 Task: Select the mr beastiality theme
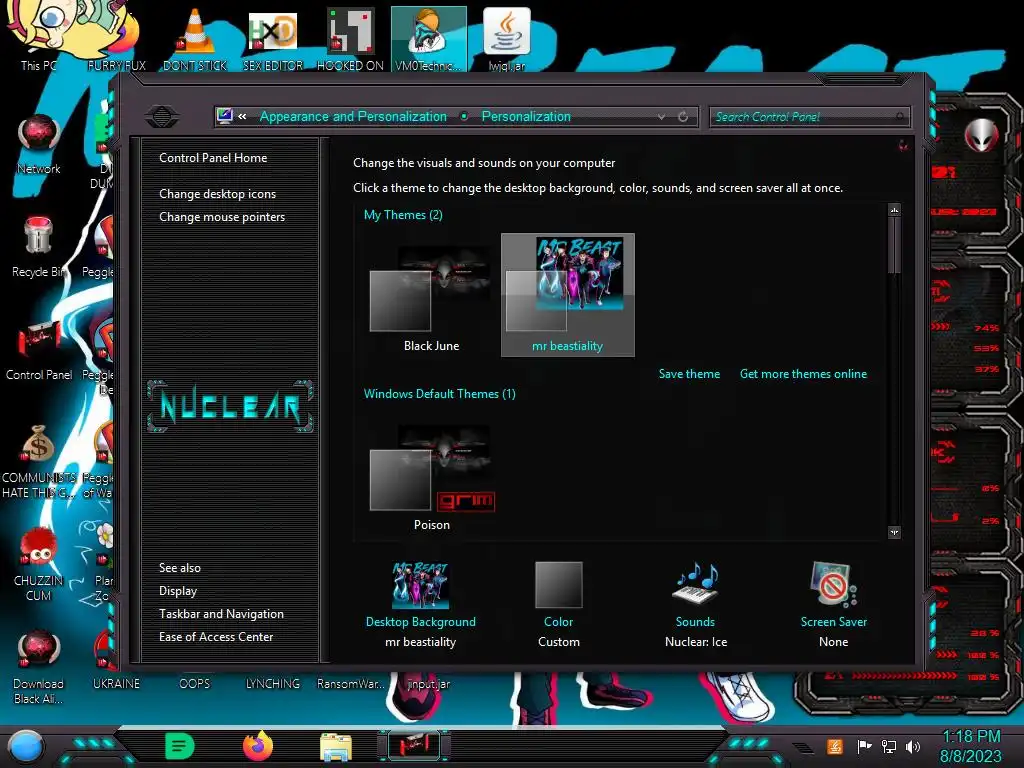[568, 295]
